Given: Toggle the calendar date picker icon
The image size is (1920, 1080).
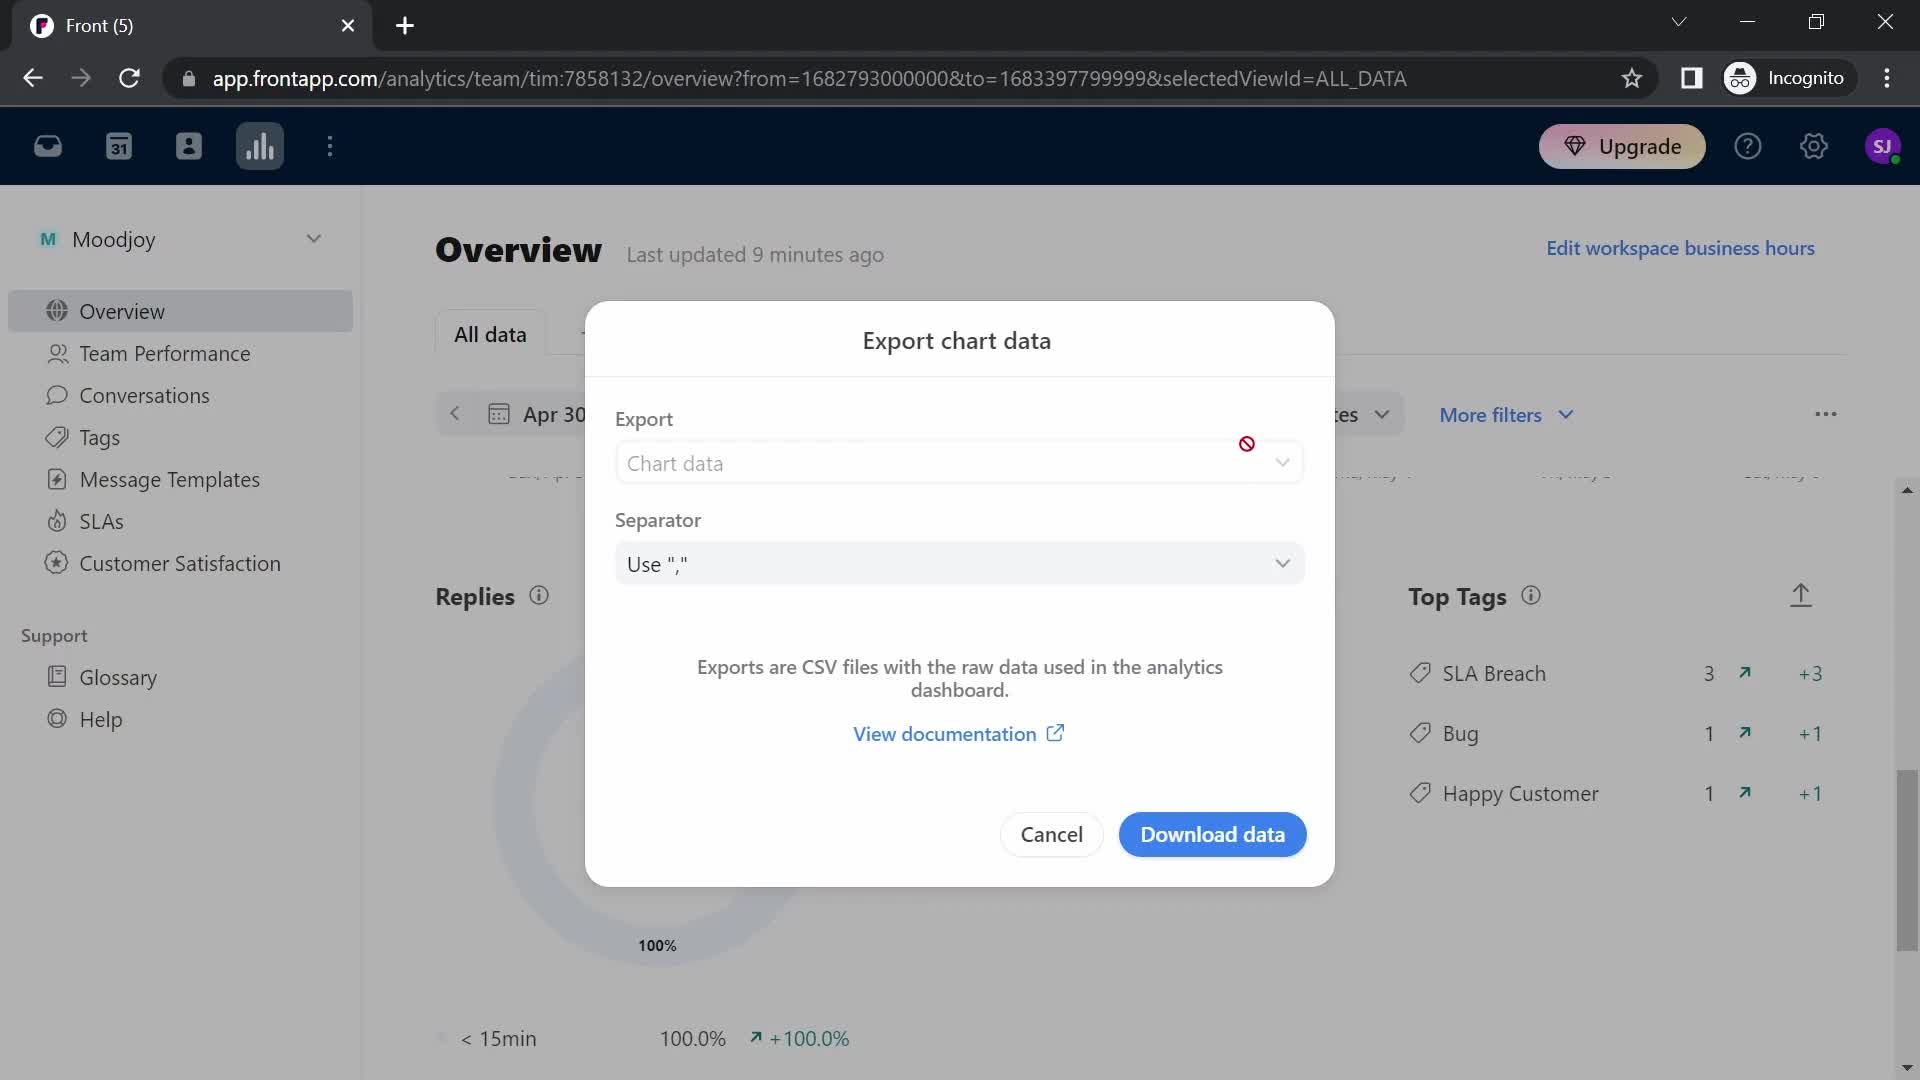Looking at the screenshot, I should tap(498, 413).
